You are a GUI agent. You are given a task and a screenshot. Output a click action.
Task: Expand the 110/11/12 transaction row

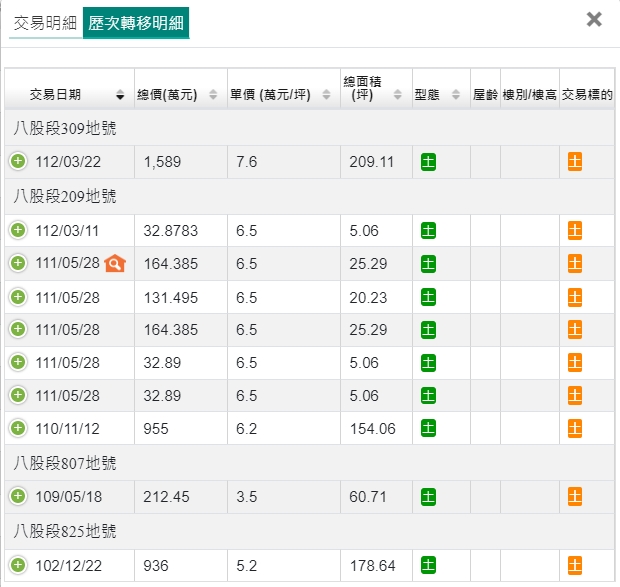(18, 428)
